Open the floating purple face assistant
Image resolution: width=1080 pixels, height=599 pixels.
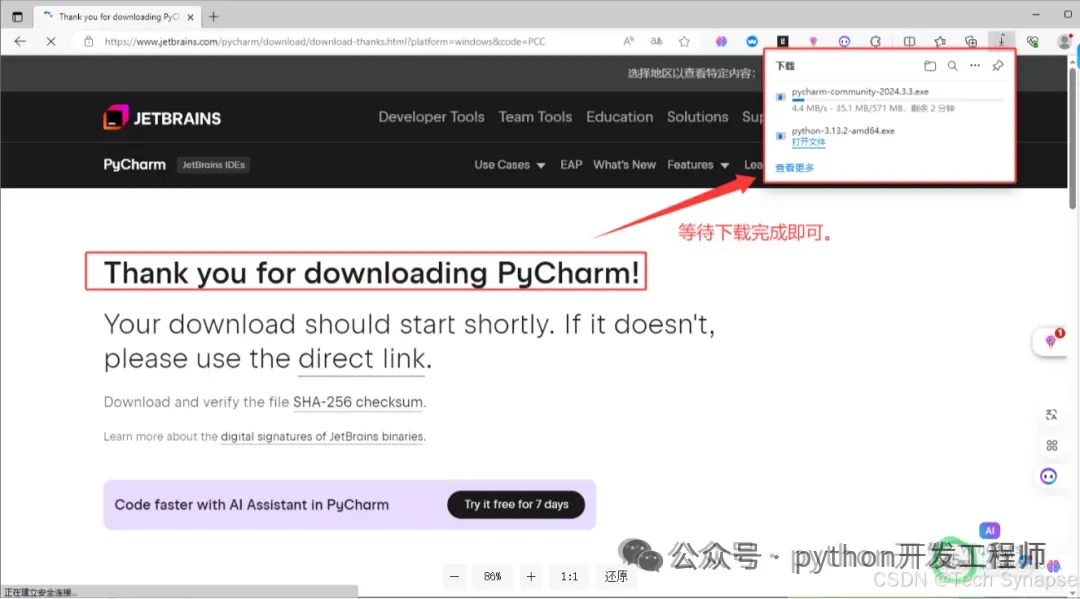coord(1048,476)
